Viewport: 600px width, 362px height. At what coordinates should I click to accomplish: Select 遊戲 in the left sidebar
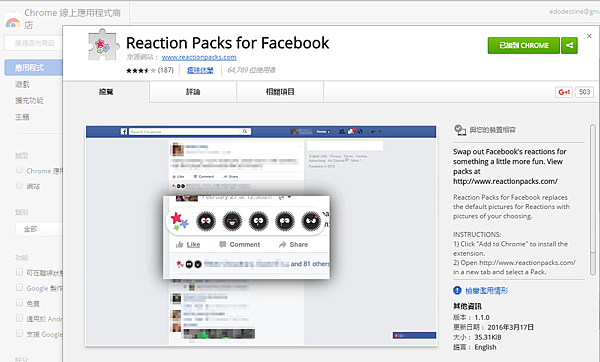(x=22, y=84)
